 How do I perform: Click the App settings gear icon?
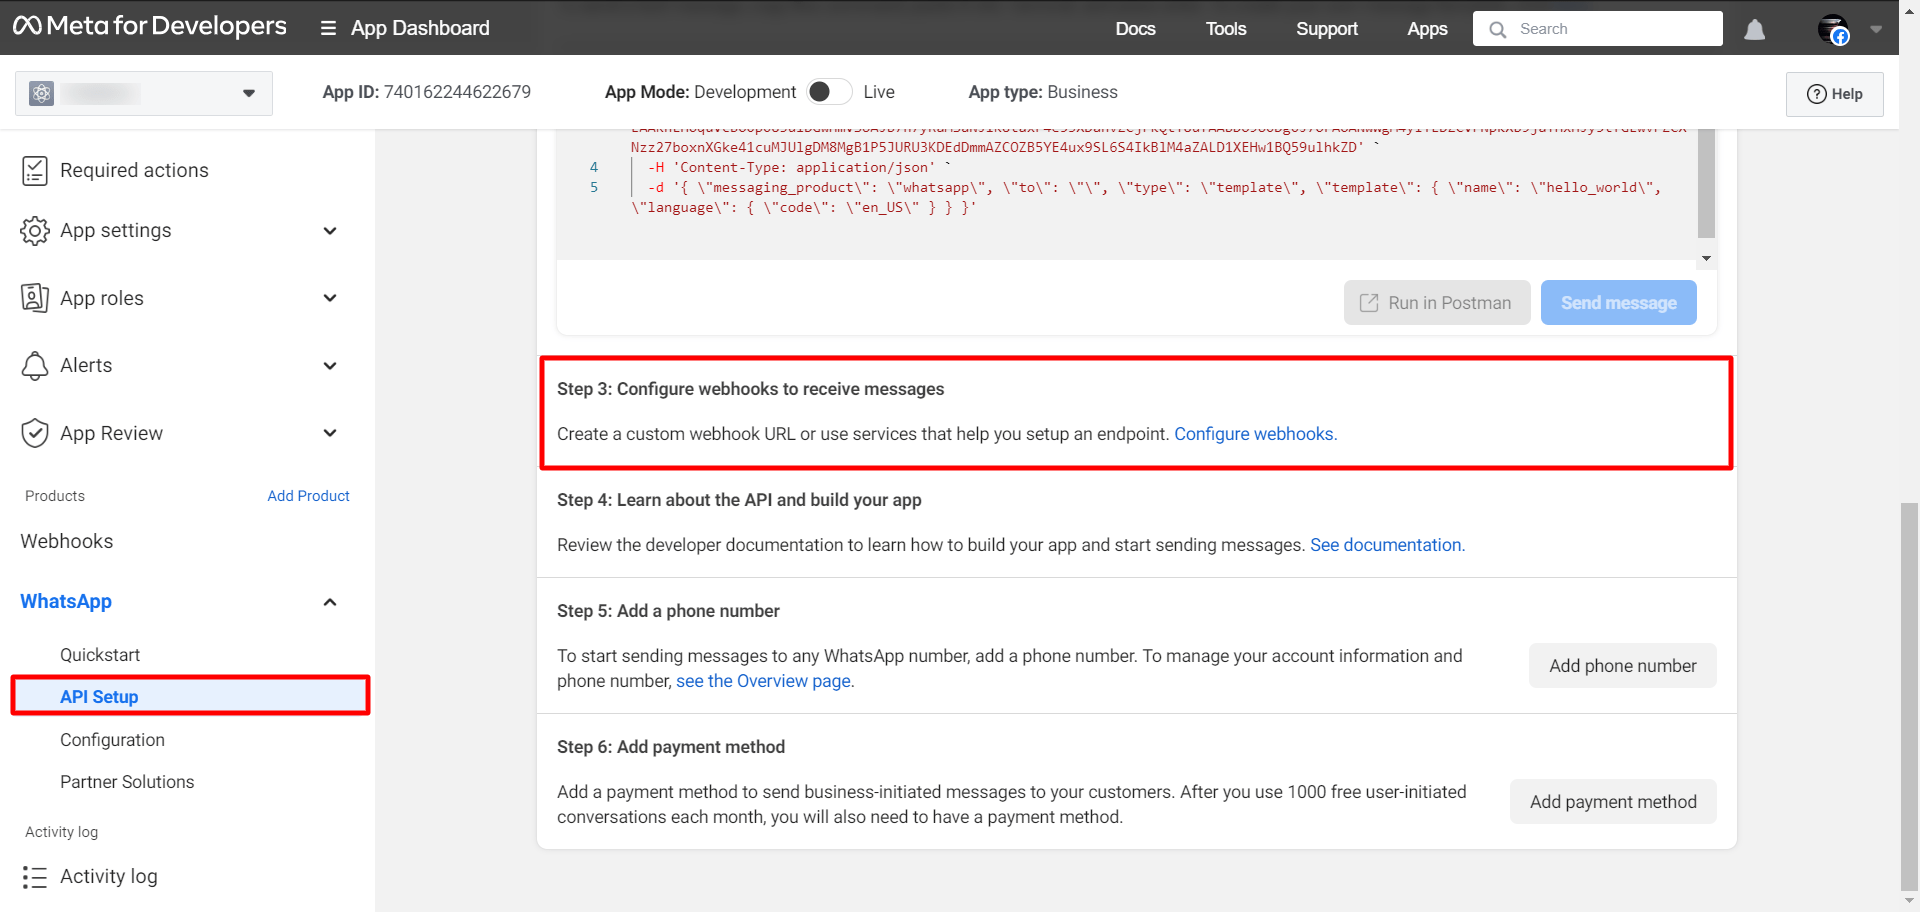click(35, 231)
